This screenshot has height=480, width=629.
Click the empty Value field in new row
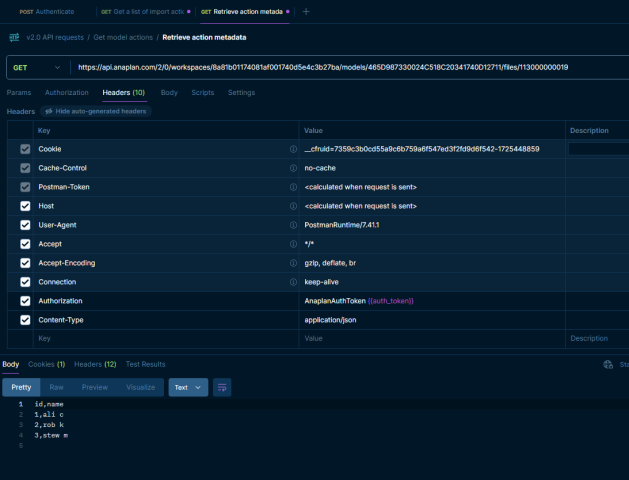pos(432,339)
